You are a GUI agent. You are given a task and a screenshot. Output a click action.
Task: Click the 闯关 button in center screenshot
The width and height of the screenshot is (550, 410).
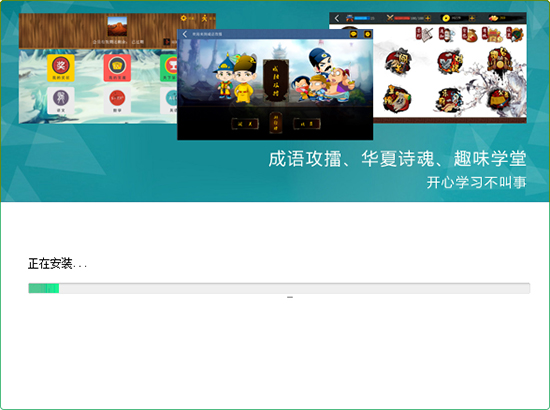[245, 124]
